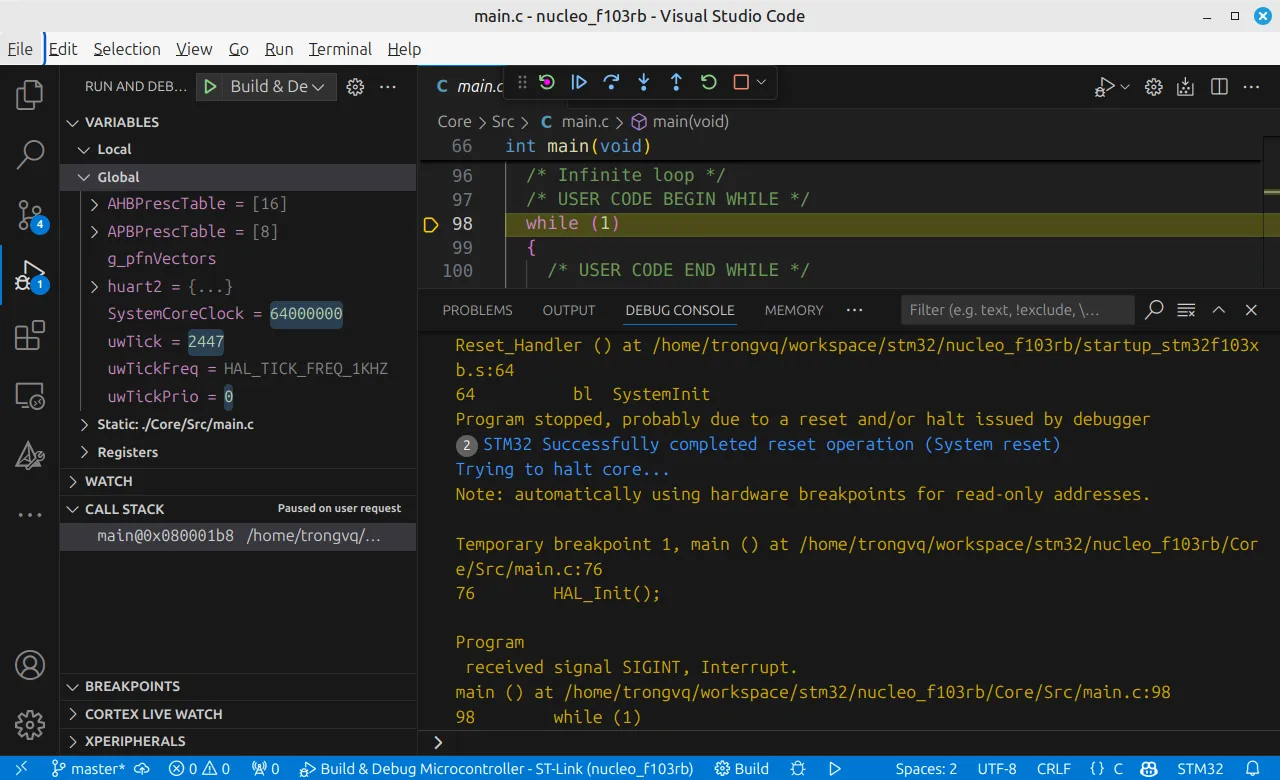Expand the Local variables scope
The height and width of the screenshot is (780, 1280).
(x=238, y=149)
